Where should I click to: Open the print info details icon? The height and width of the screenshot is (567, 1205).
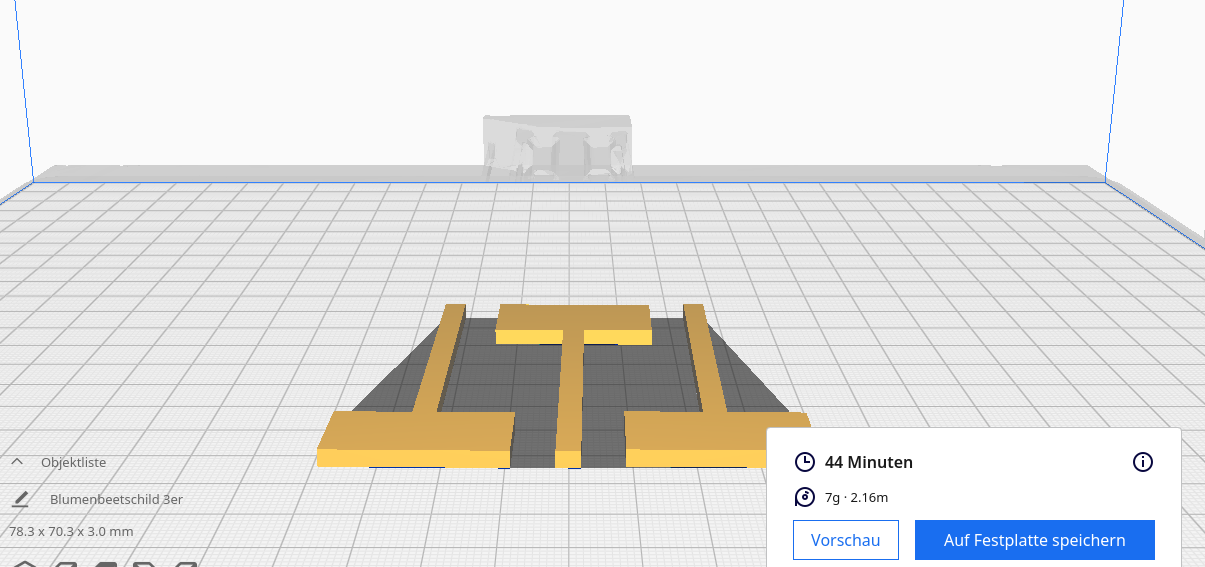(1143, 462)
